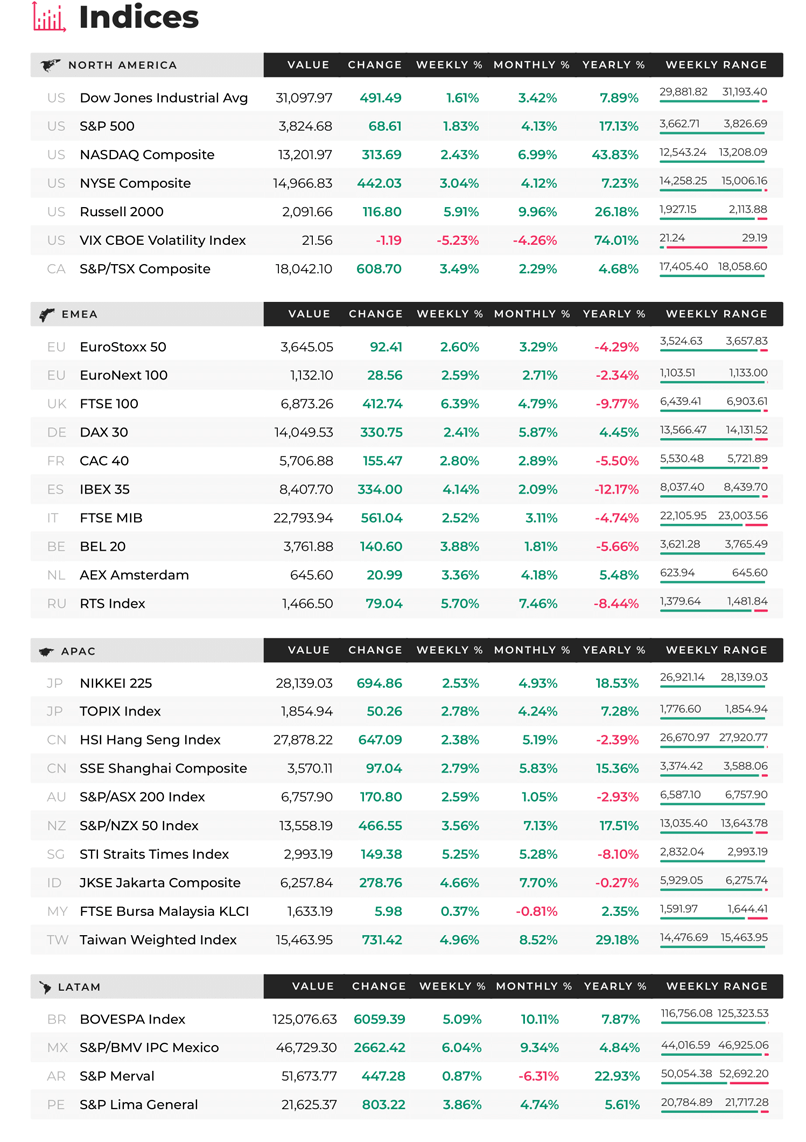806x1142 pixels.
Task: Open VIX CBOE Volatility Index
Action: [406, 240]
